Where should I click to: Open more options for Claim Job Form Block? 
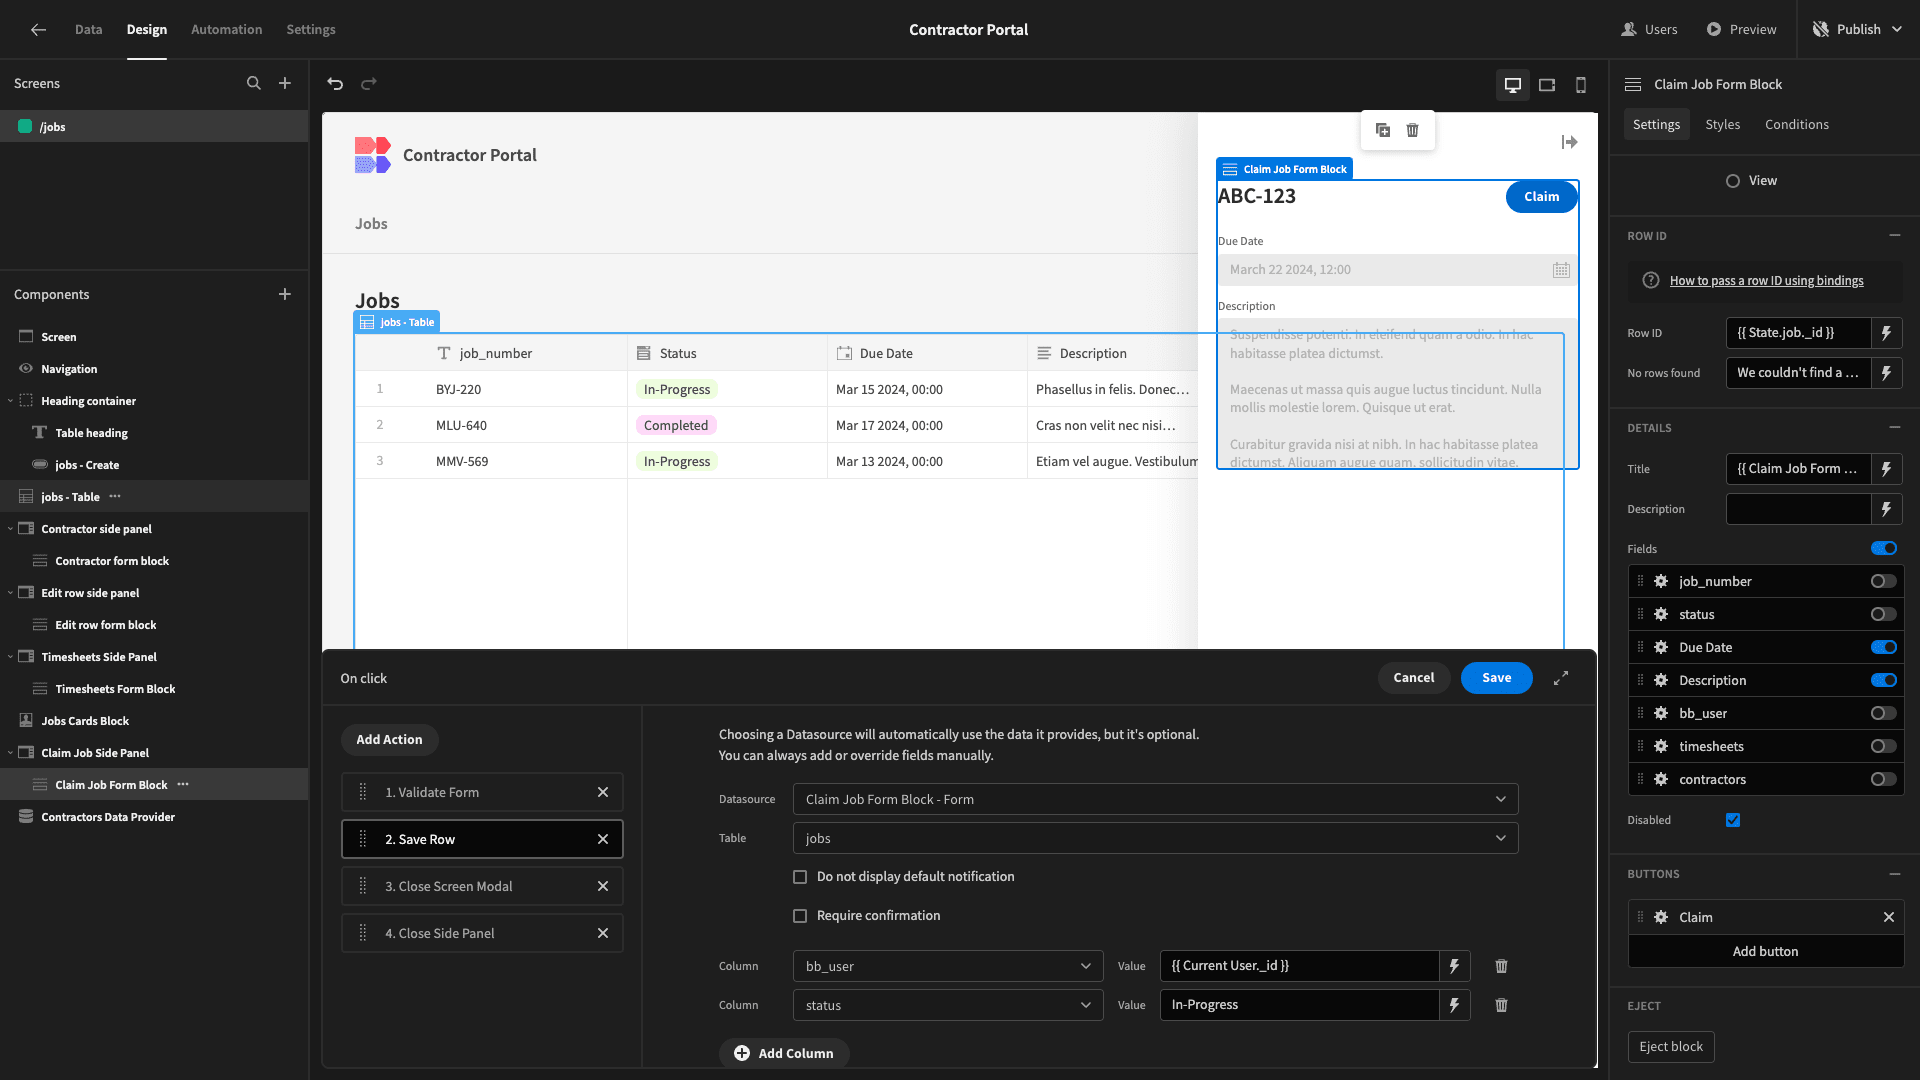point(183,785)
